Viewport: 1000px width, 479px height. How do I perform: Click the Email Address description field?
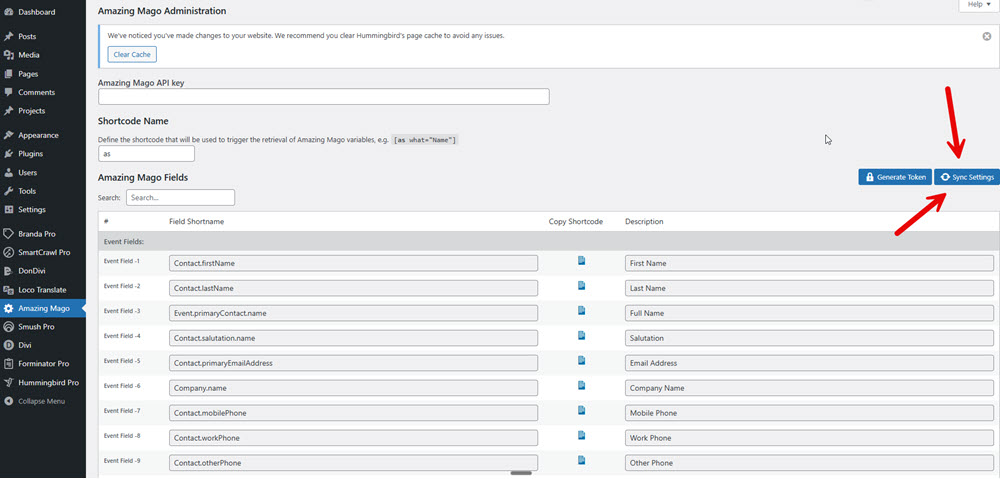[809, 363]
